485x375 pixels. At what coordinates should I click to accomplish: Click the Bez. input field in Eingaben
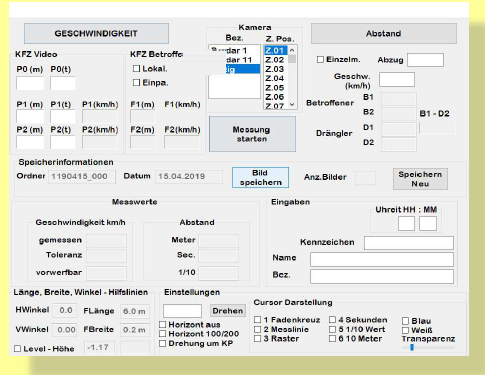(x=382, y=276)
